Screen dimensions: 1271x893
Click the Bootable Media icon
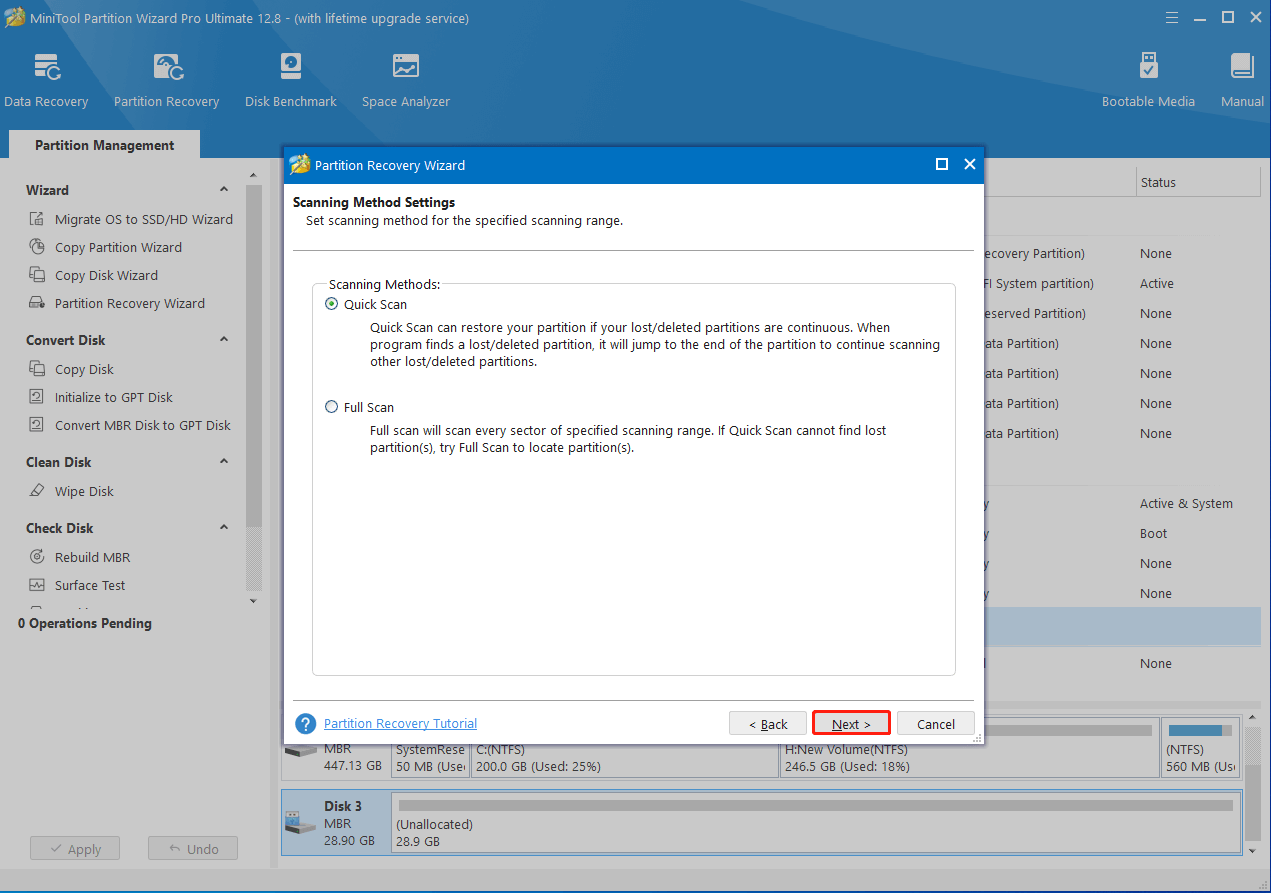point(1148,67)
